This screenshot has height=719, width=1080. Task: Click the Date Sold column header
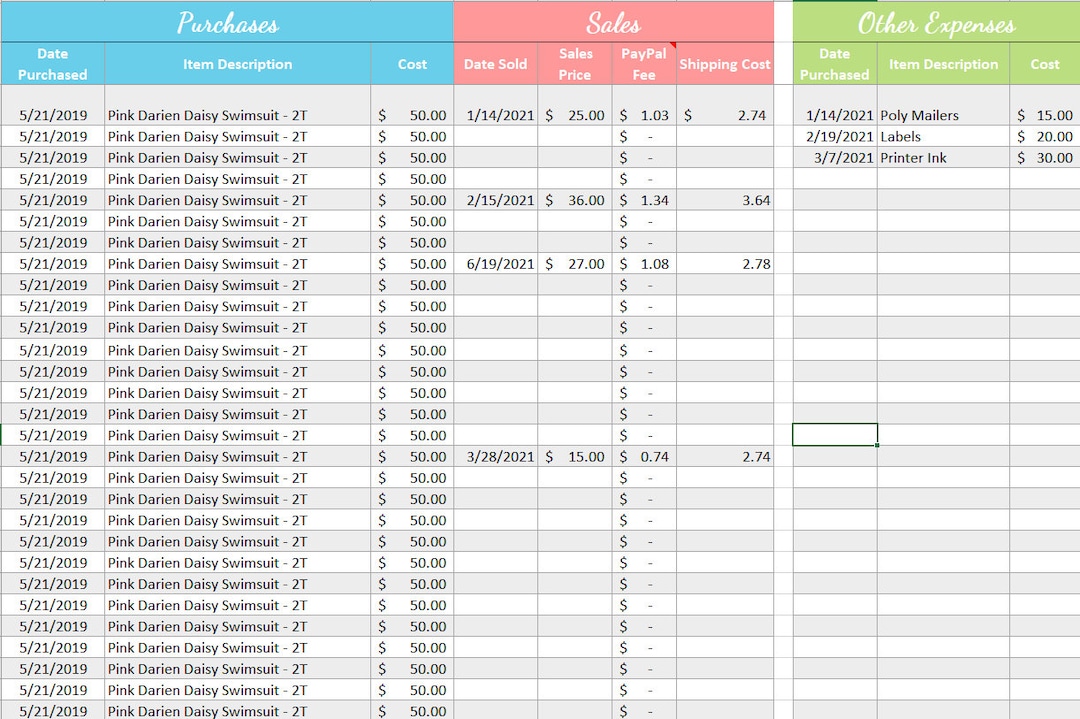click(496, 63)
